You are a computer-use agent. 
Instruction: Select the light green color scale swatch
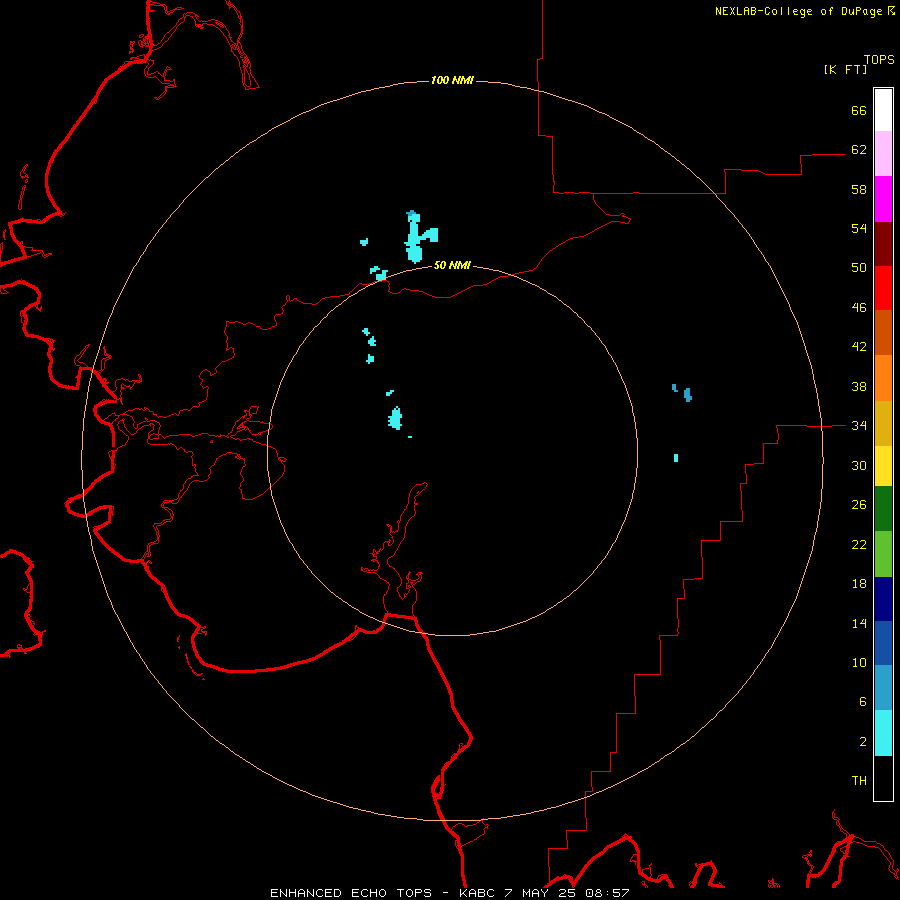(883, 554)
